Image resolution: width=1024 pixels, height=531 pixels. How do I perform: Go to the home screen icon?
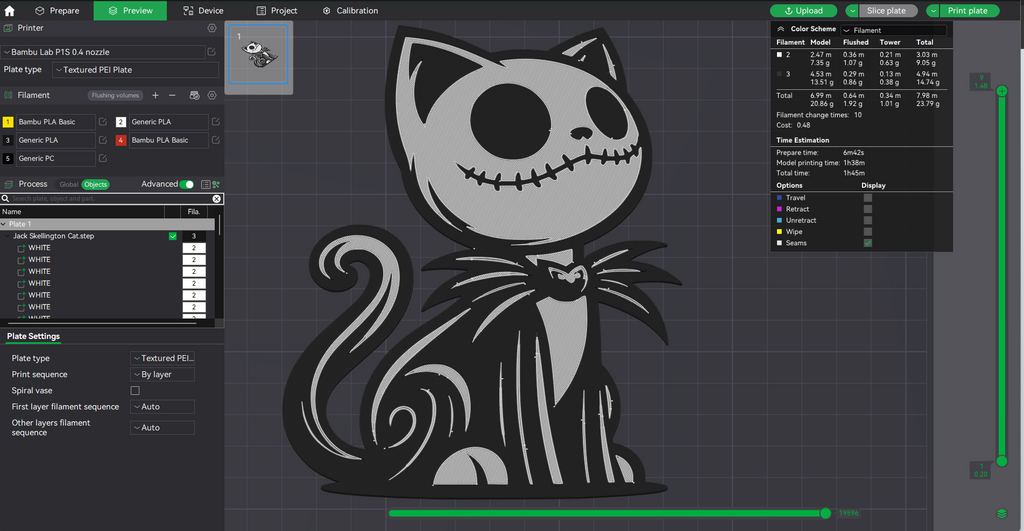click(x=9, y=10)
